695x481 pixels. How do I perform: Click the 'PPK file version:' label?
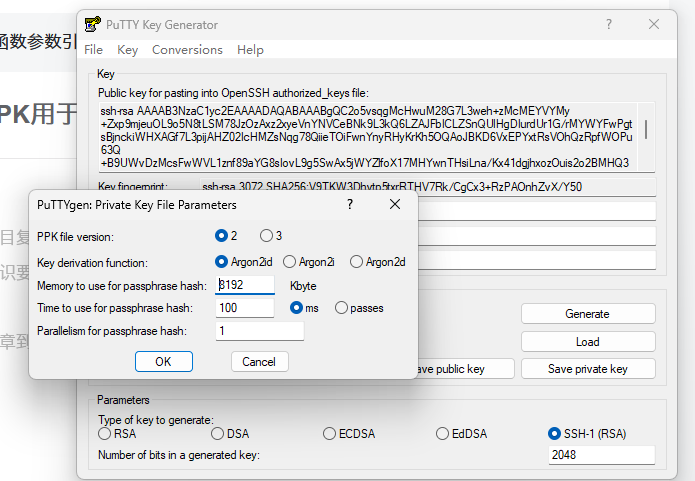[x=75, y=237]
